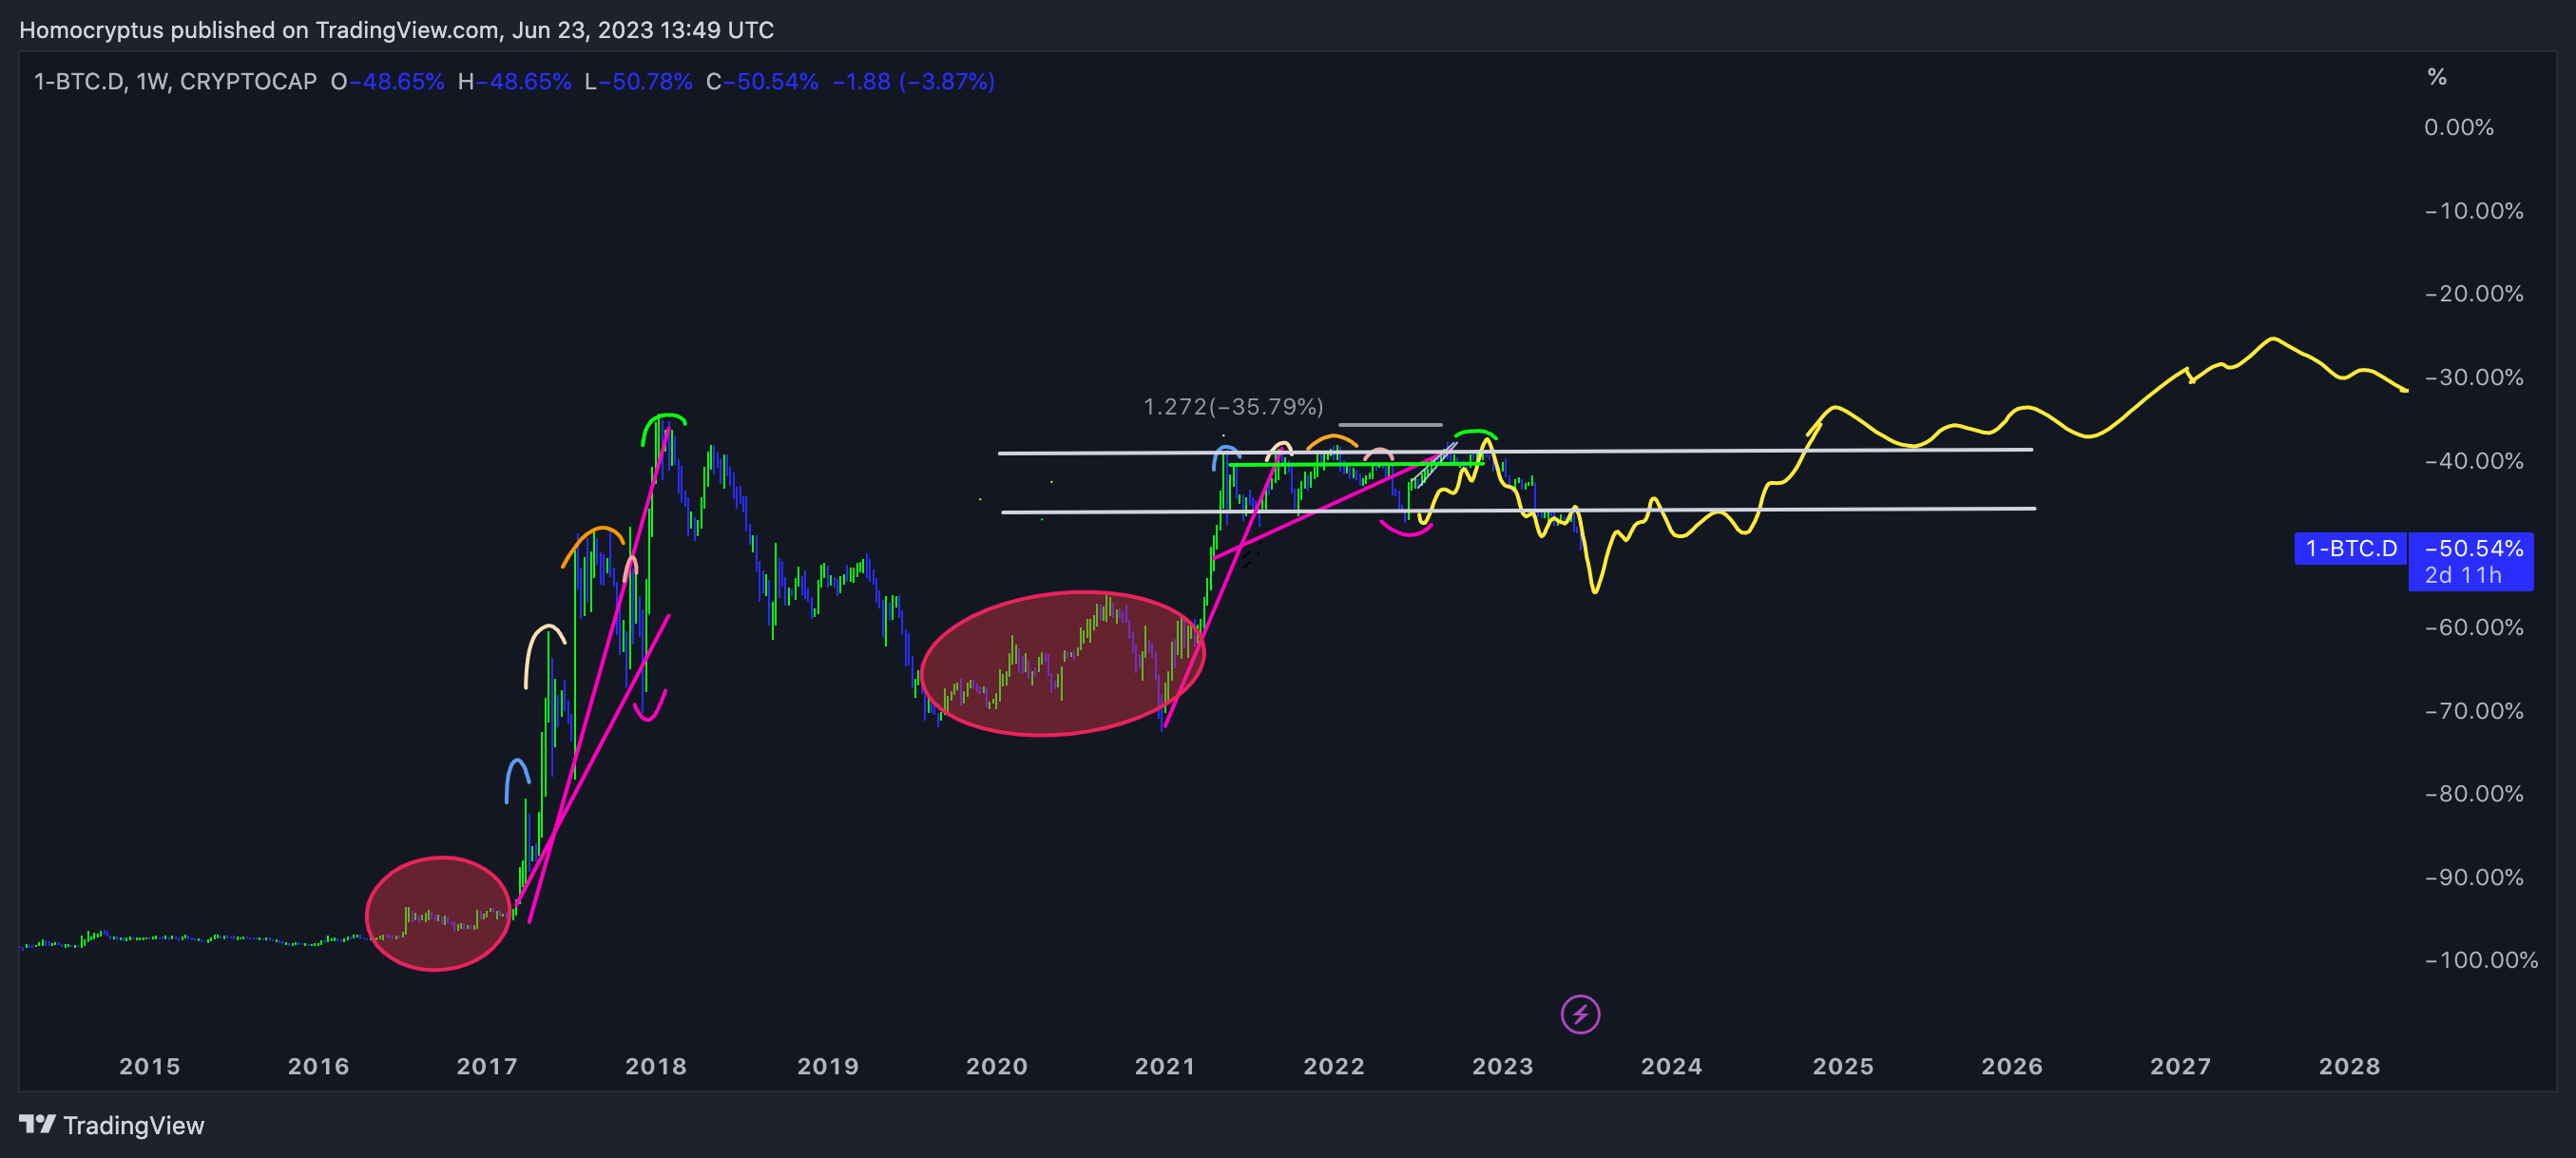
Task: Click the 2015 time axis label
Action: click(150, 1066)
